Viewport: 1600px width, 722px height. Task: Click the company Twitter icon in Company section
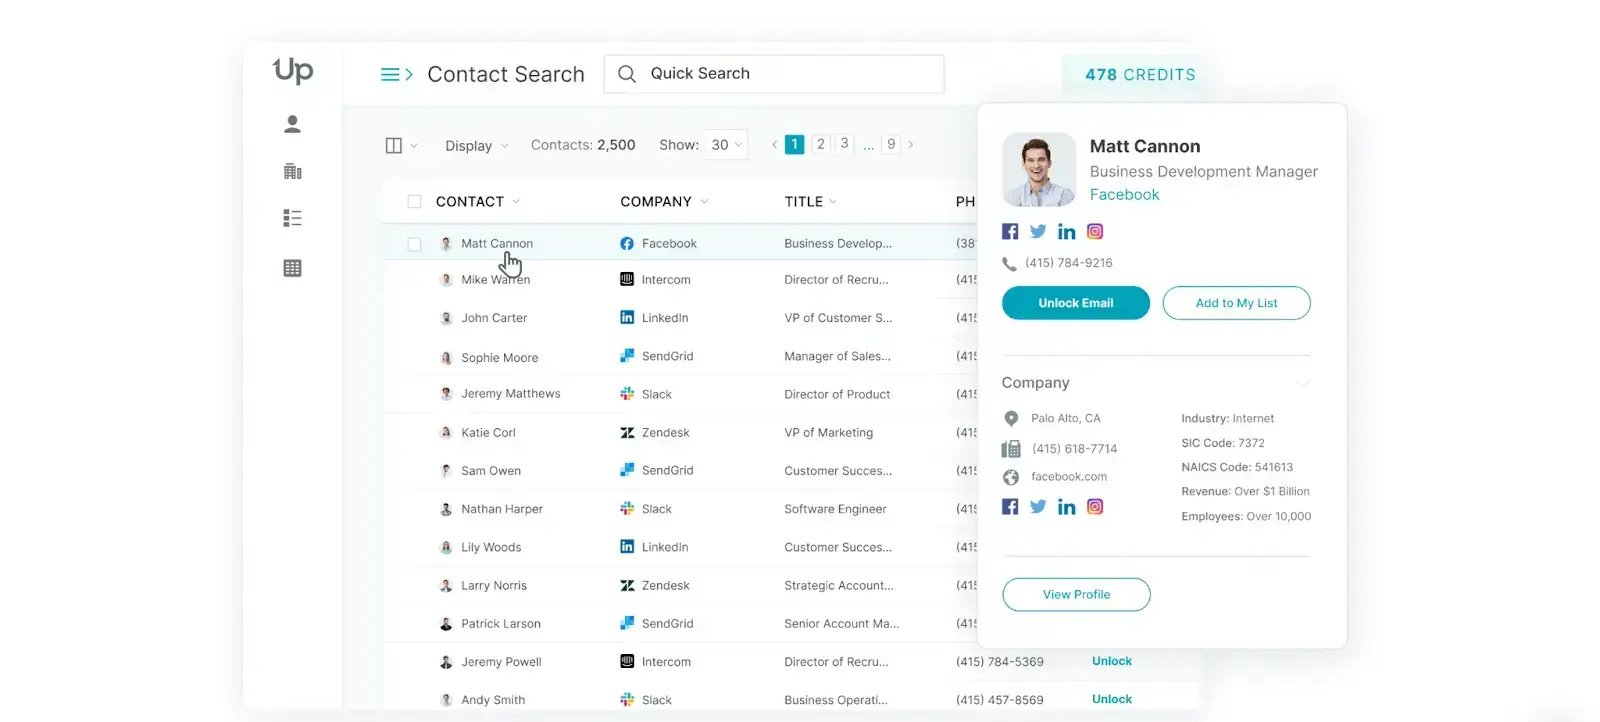[x=1038, y=507]
